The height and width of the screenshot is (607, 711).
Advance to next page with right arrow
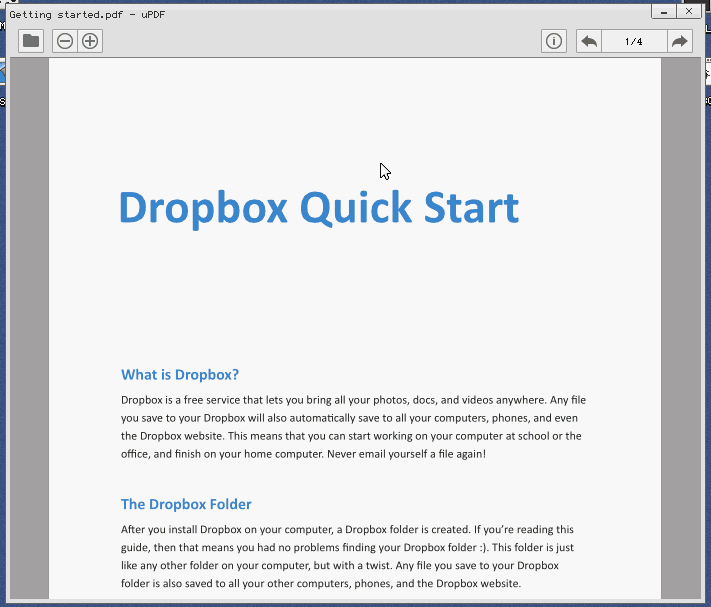click(x=679, y=41)
